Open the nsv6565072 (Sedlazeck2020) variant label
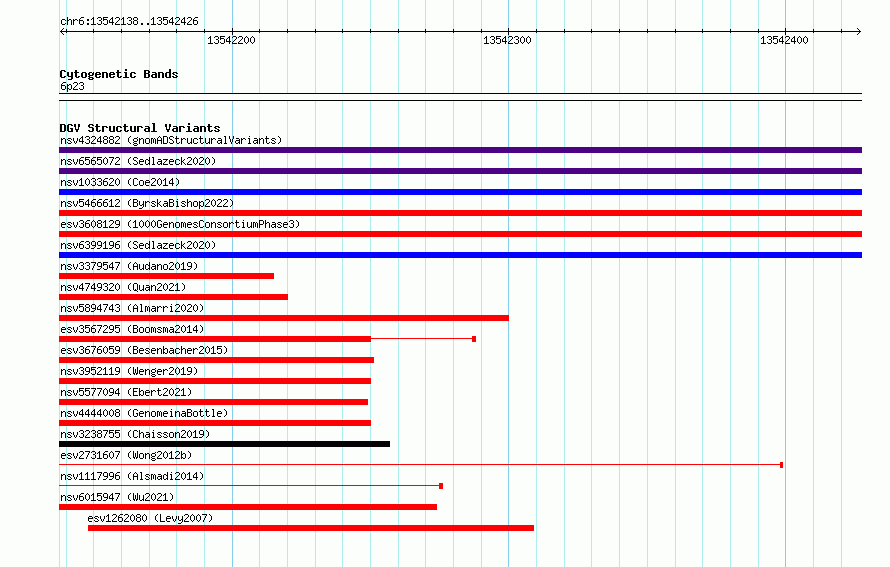This screenshot has height=567, width=890. [x=138, y=161]
